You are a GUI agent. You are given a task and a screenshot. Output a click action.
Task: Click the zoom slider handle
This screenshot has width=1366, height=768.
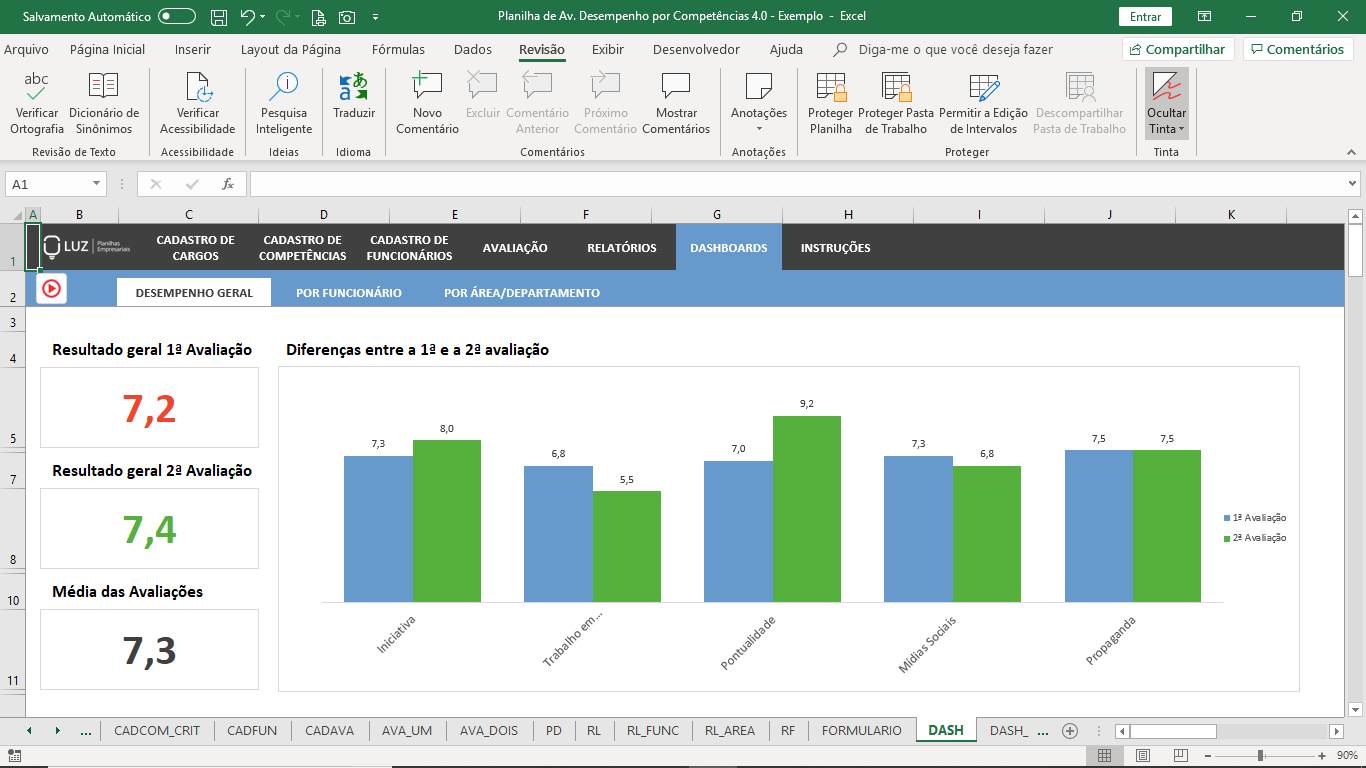point(1261,756)
